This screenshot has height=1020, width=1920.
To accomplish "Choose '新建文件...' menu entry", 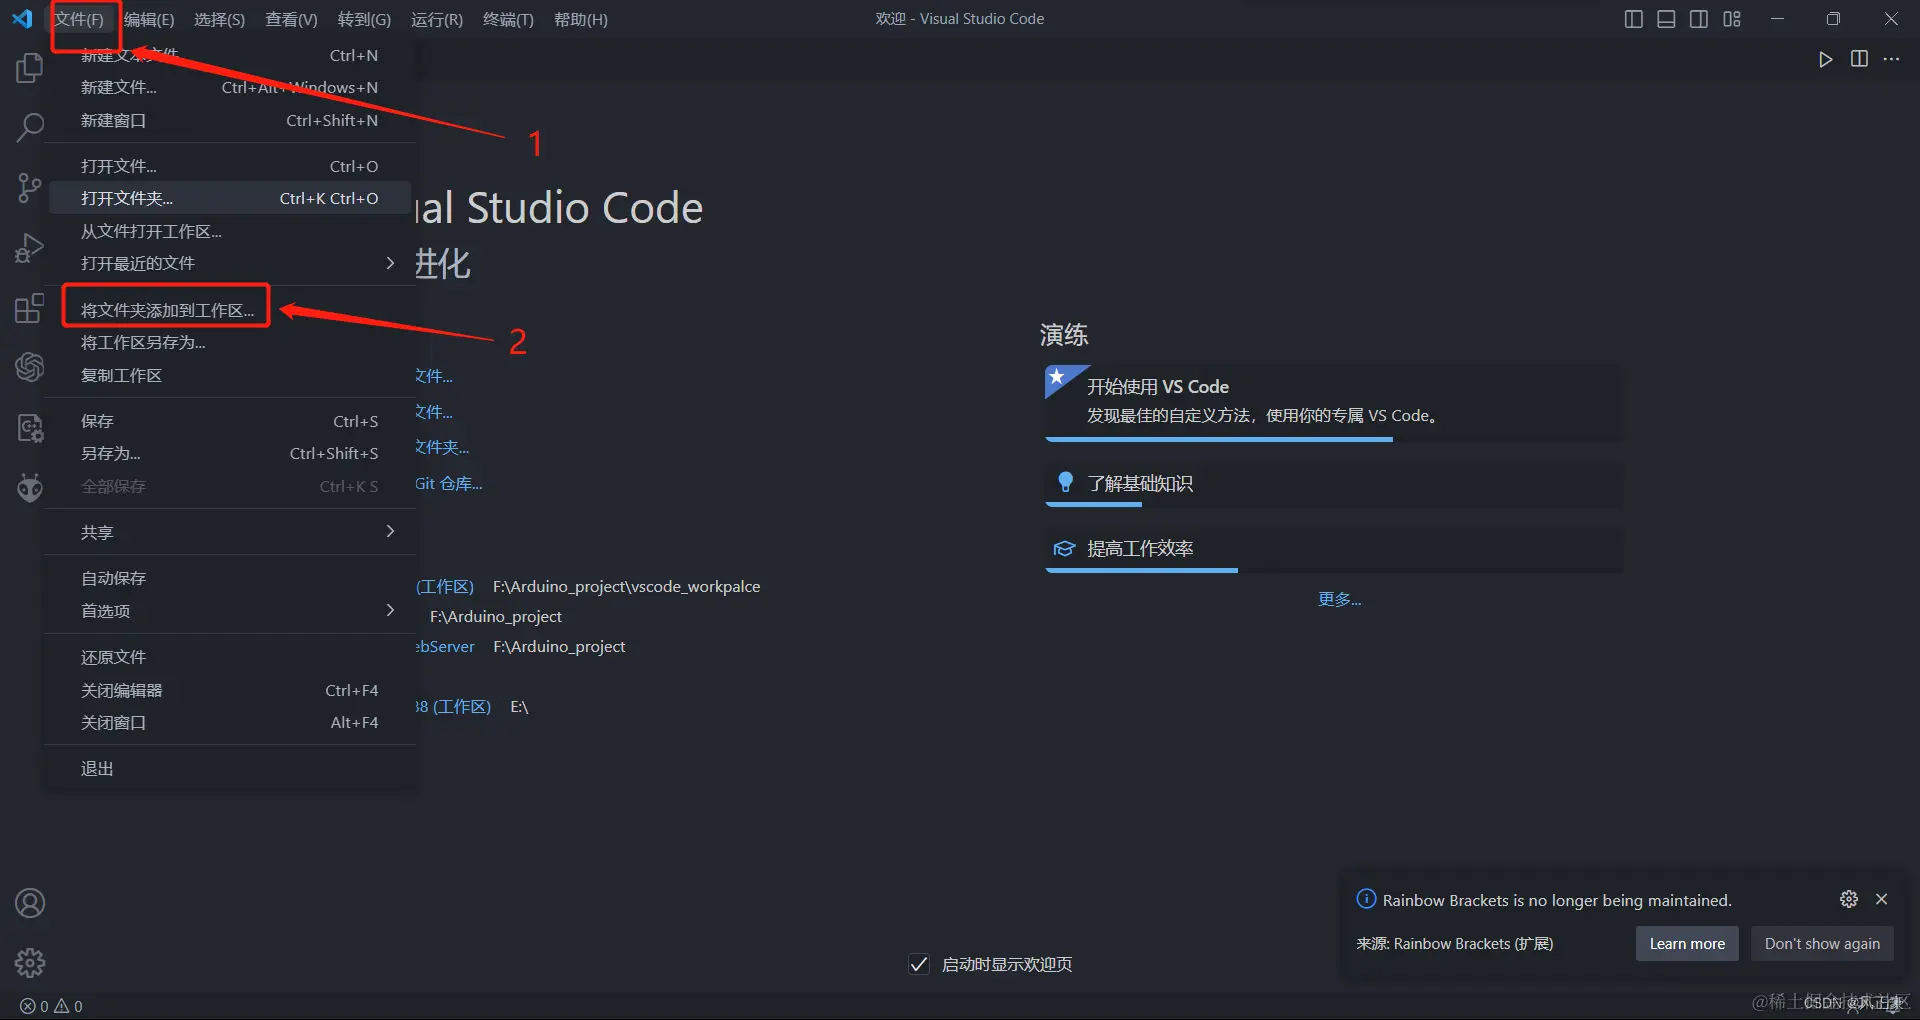I will tap(230, 87).
